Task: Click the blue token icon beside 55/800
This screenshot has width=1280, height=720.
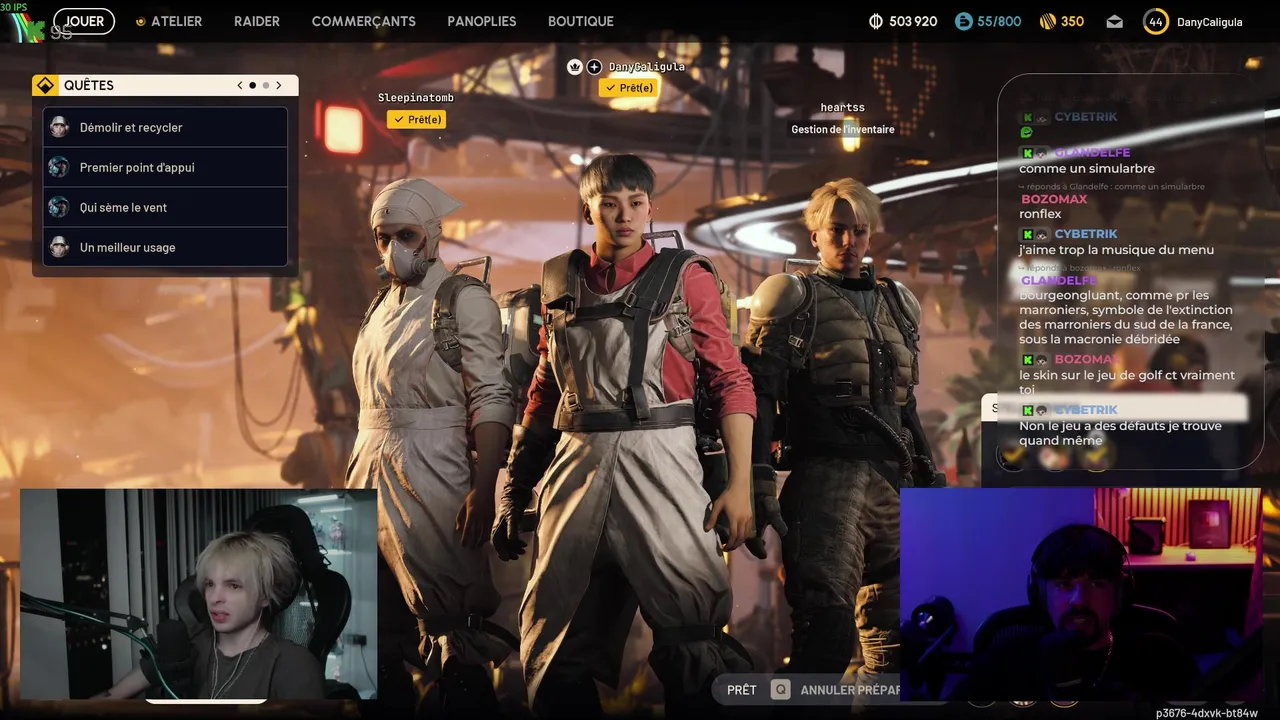Action: (x=964, y=21)
